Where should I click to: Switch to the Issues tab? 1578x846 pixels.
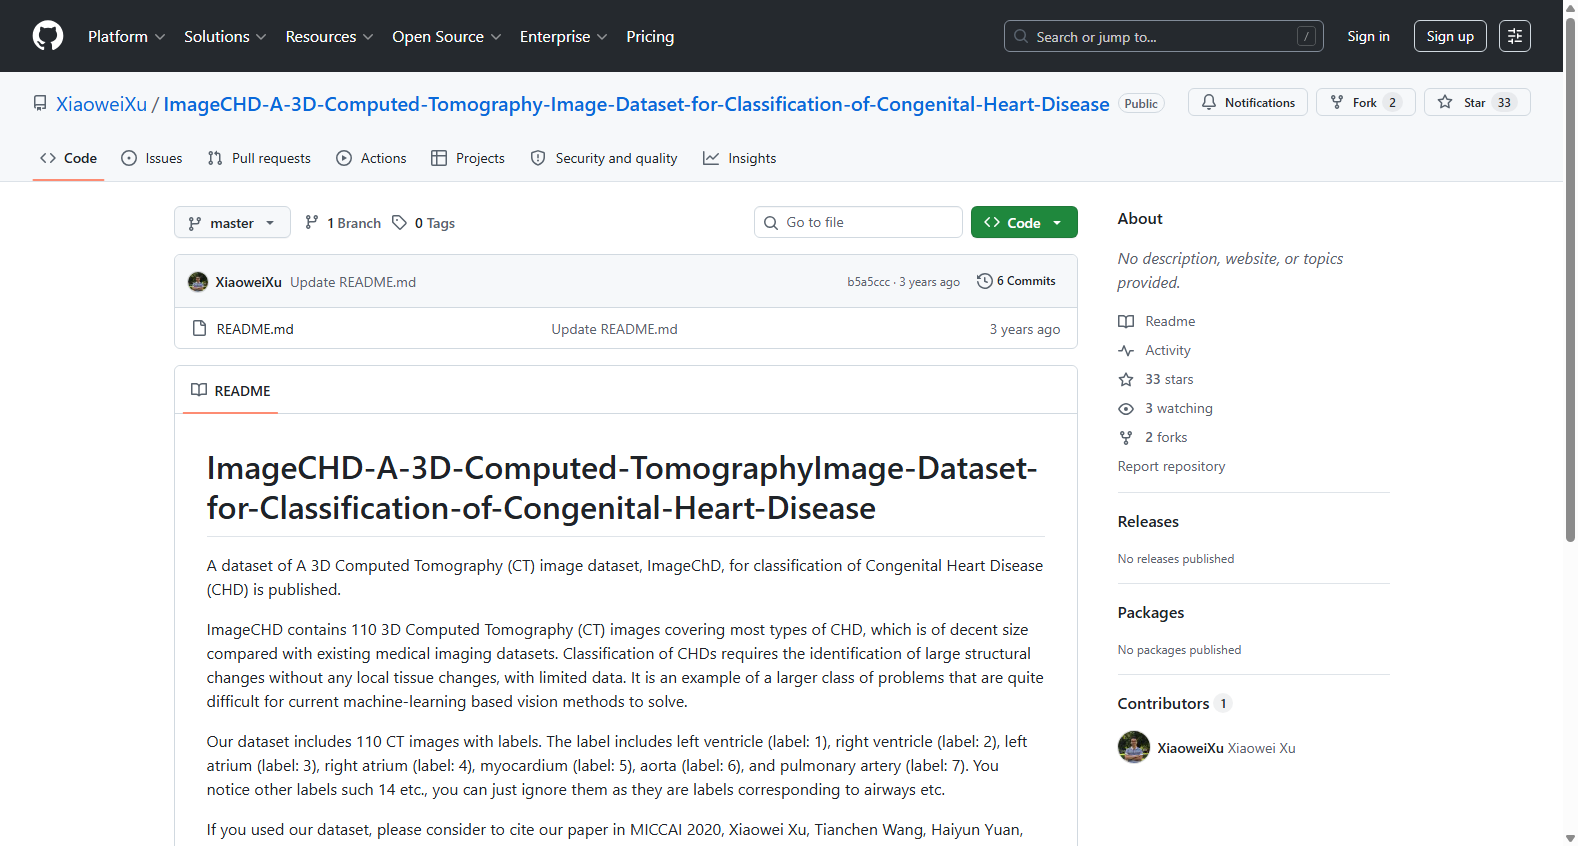[152, 158]
